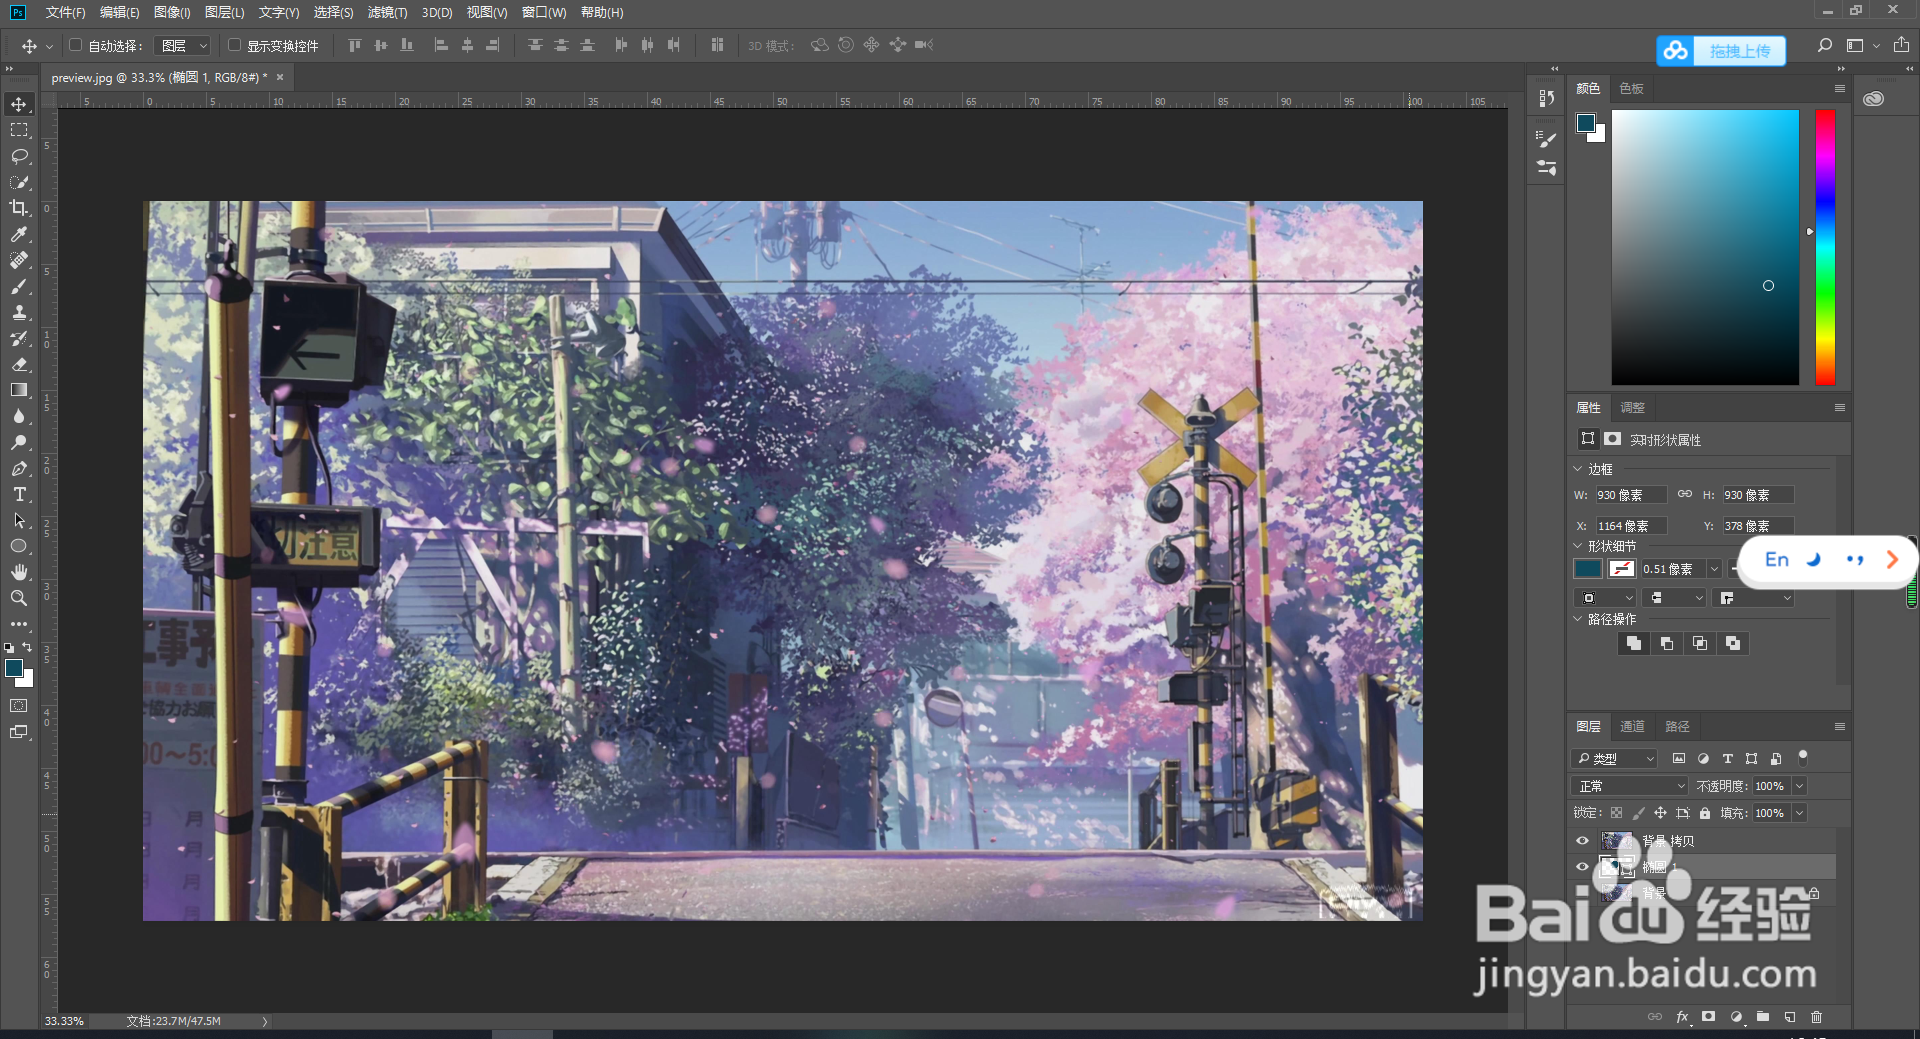Toggle the layer filter on/off switch

[x=1803, y=757]
